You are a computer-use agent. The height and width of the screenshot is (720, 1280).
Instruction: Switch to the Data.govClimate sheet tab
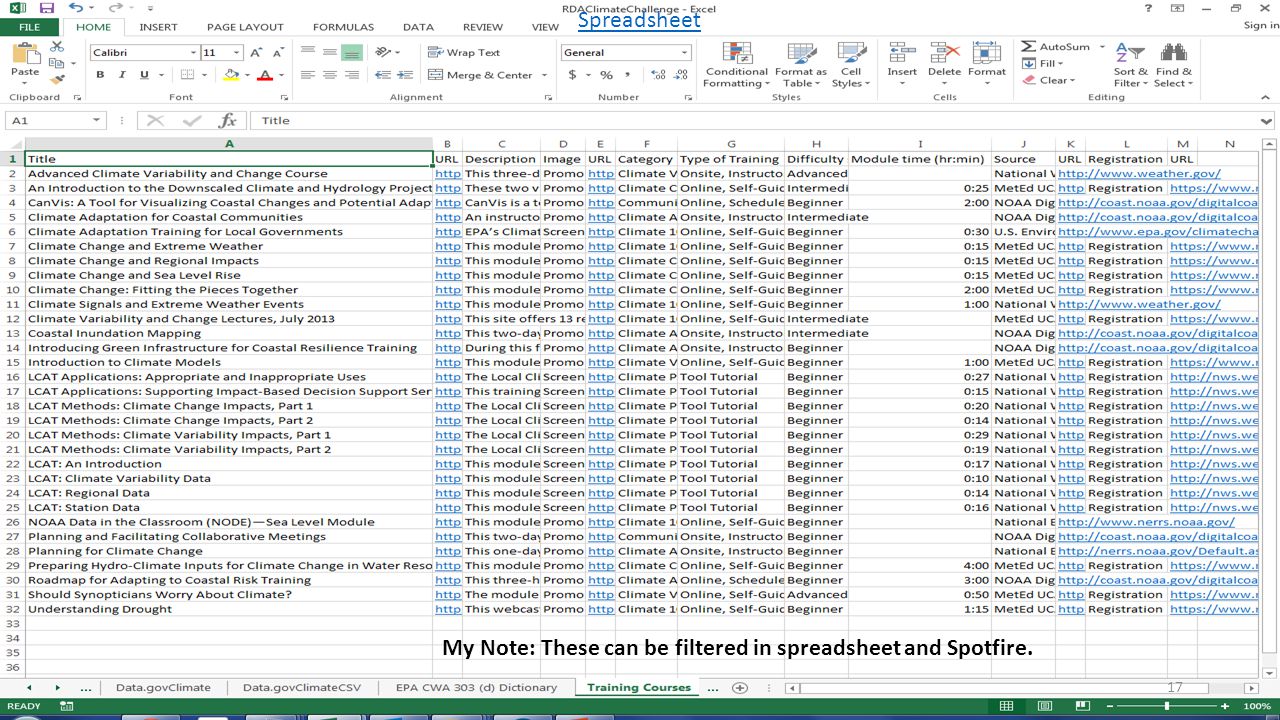coord(163,688)
